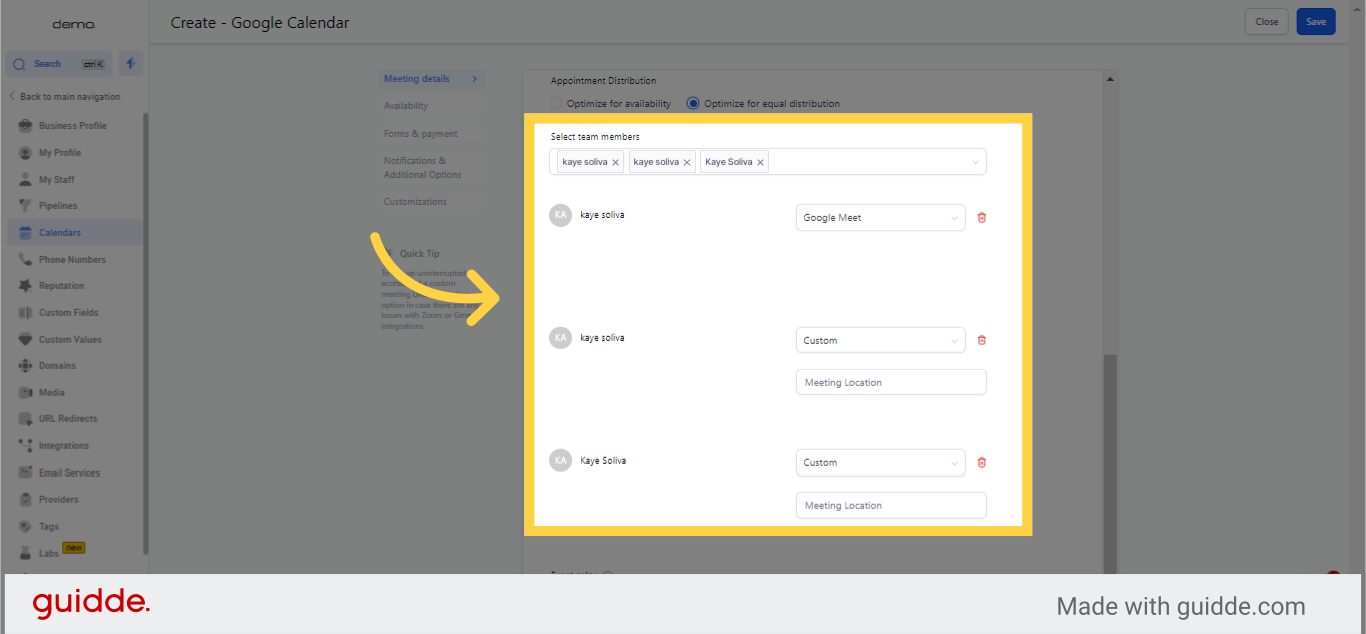This screenshot has width=1366, height=634.
Task: Remove first kaye soliva tag chip
Action: click(616, 162)
